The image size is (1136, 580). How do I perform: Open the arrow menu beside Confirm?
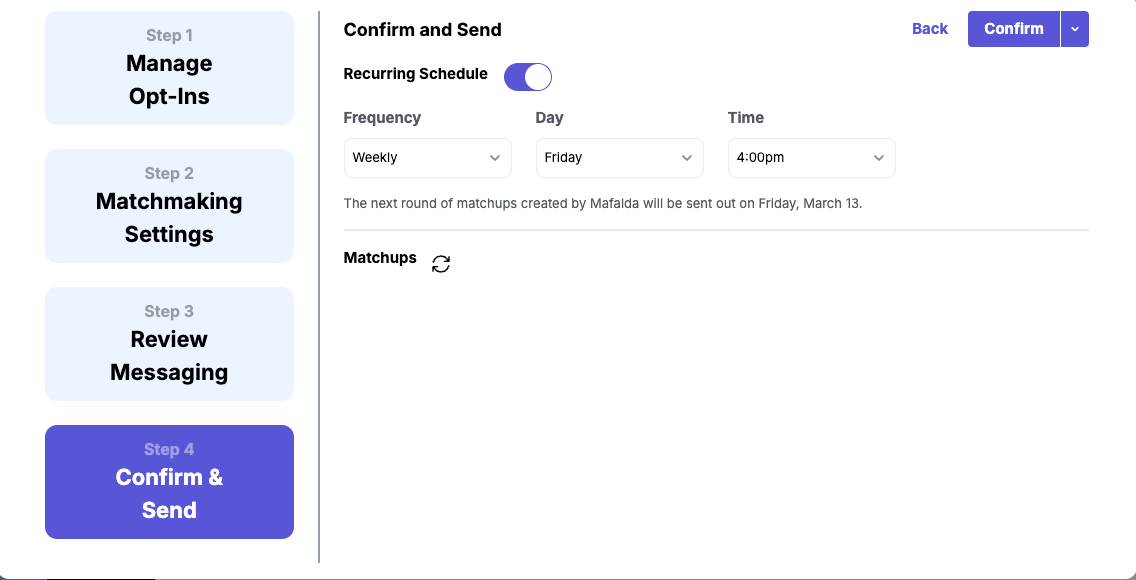(1075, 29)
